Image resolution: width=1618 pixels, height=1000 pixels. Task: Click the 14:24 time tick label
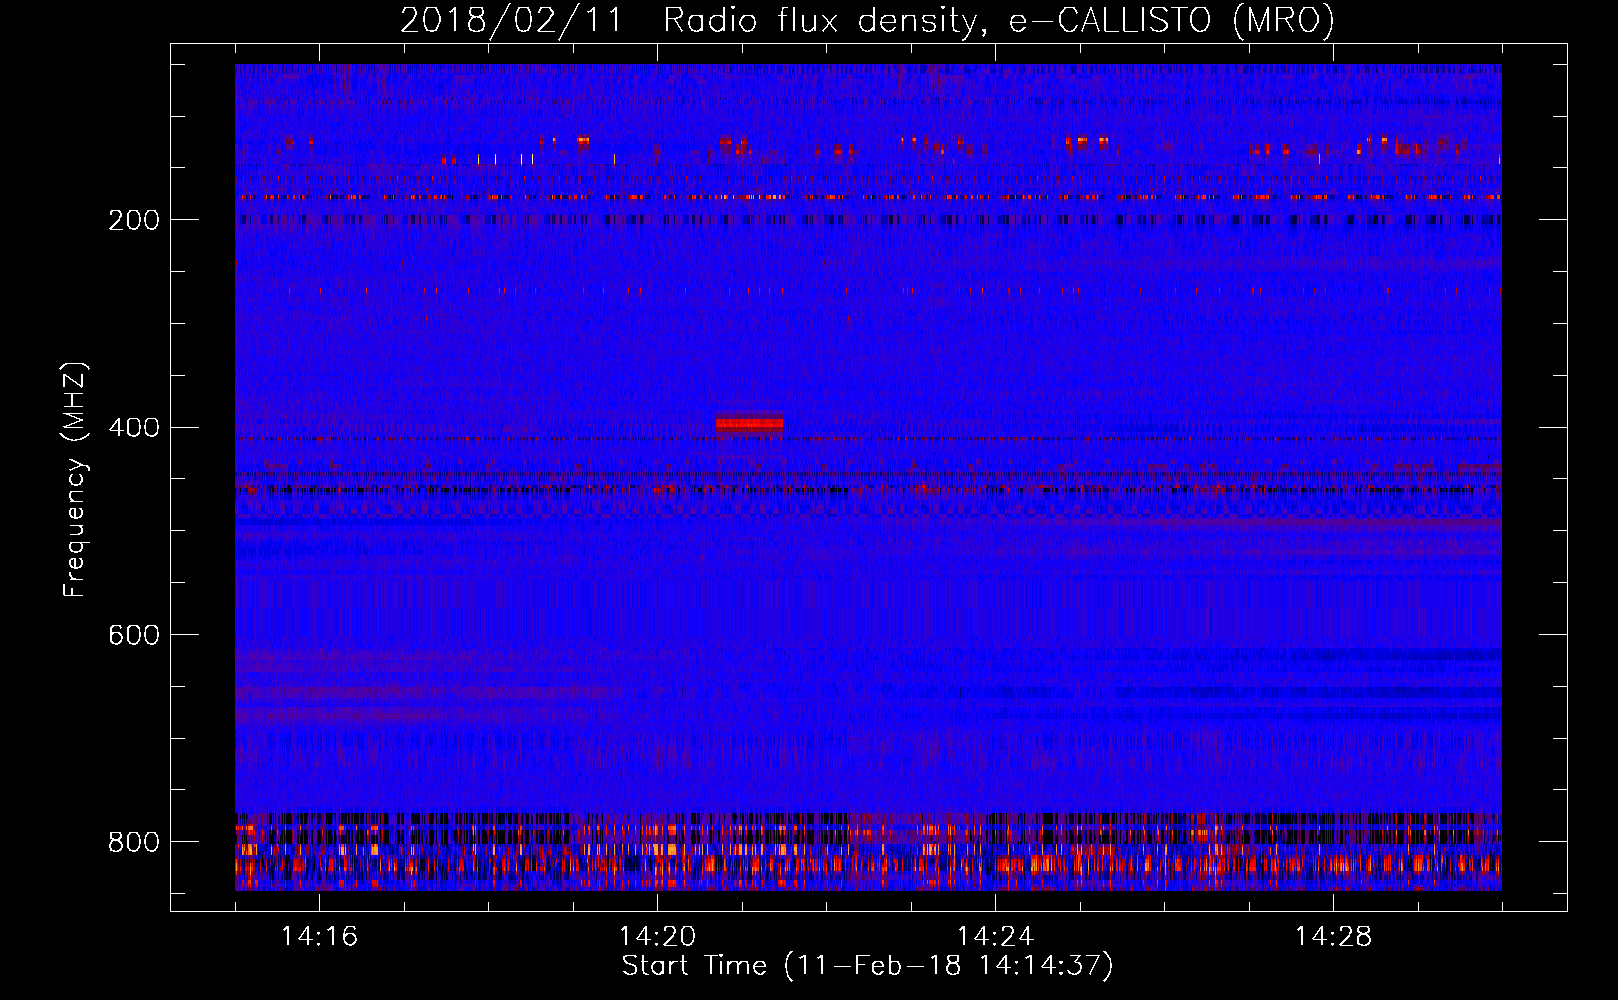[995, 936]
